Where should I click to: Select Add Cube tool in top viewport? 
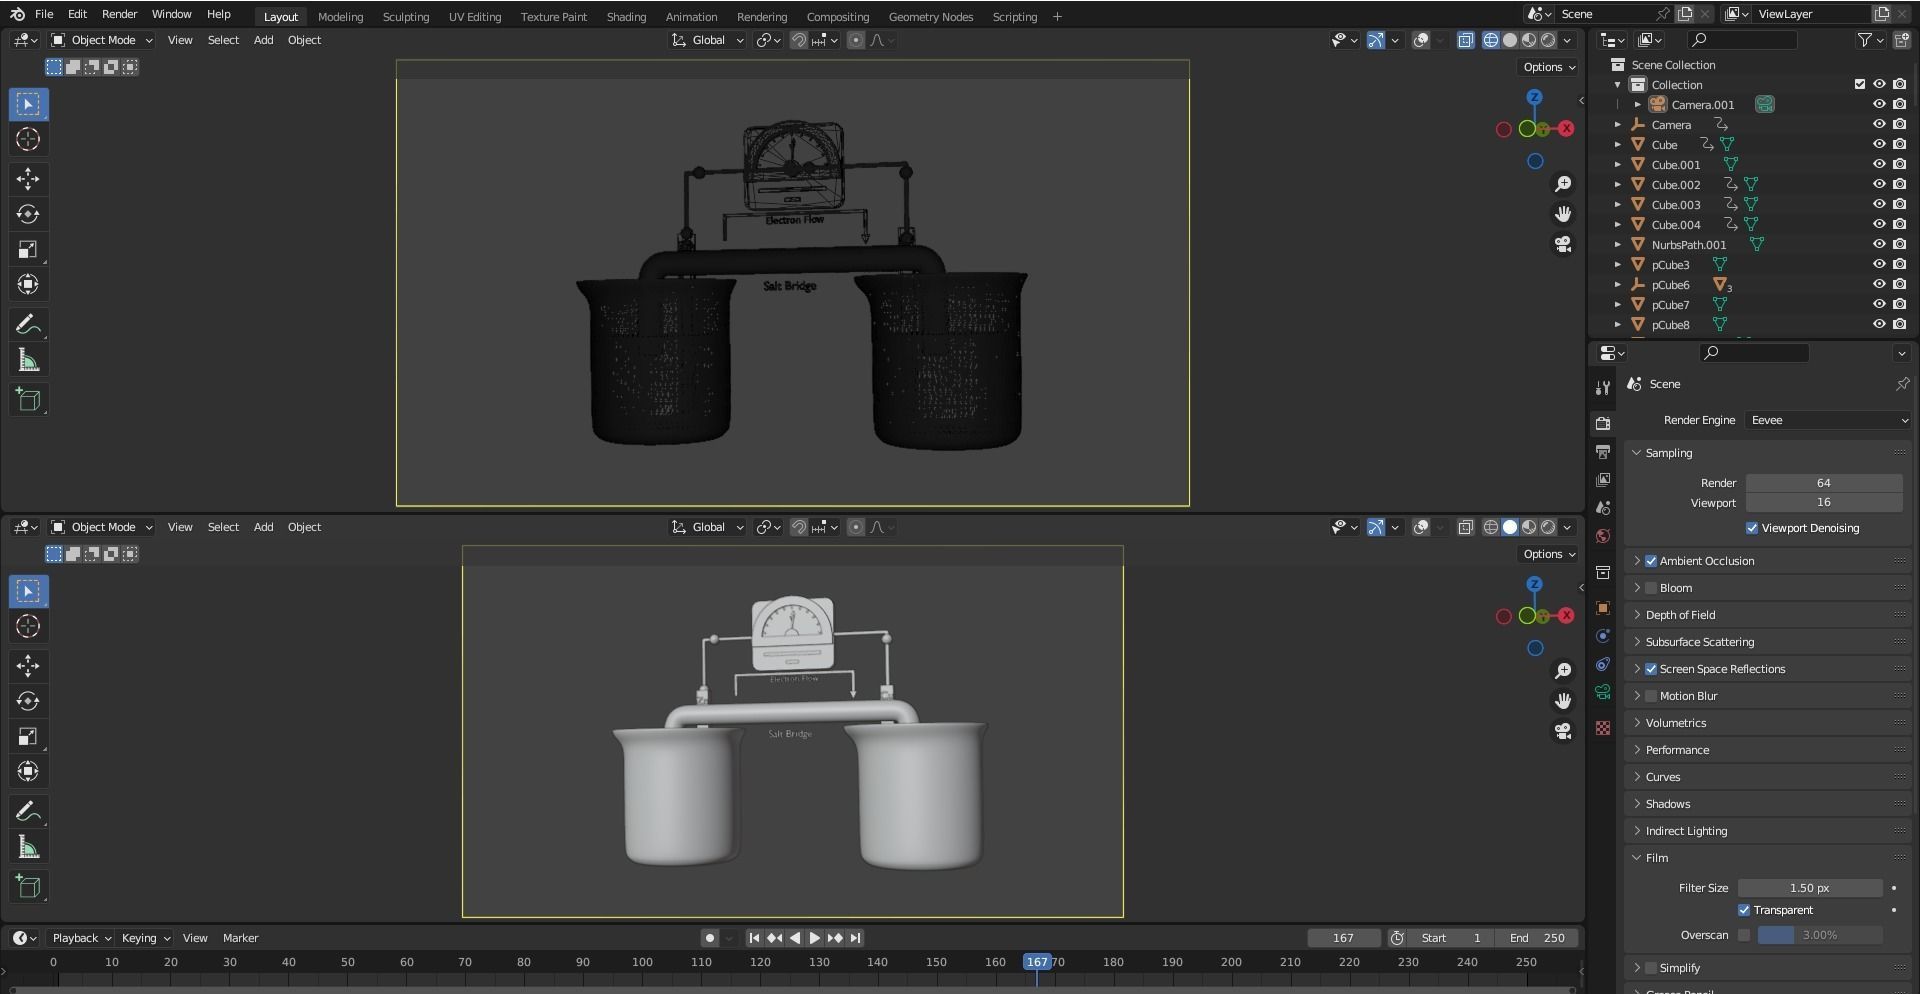coord(28,400)
